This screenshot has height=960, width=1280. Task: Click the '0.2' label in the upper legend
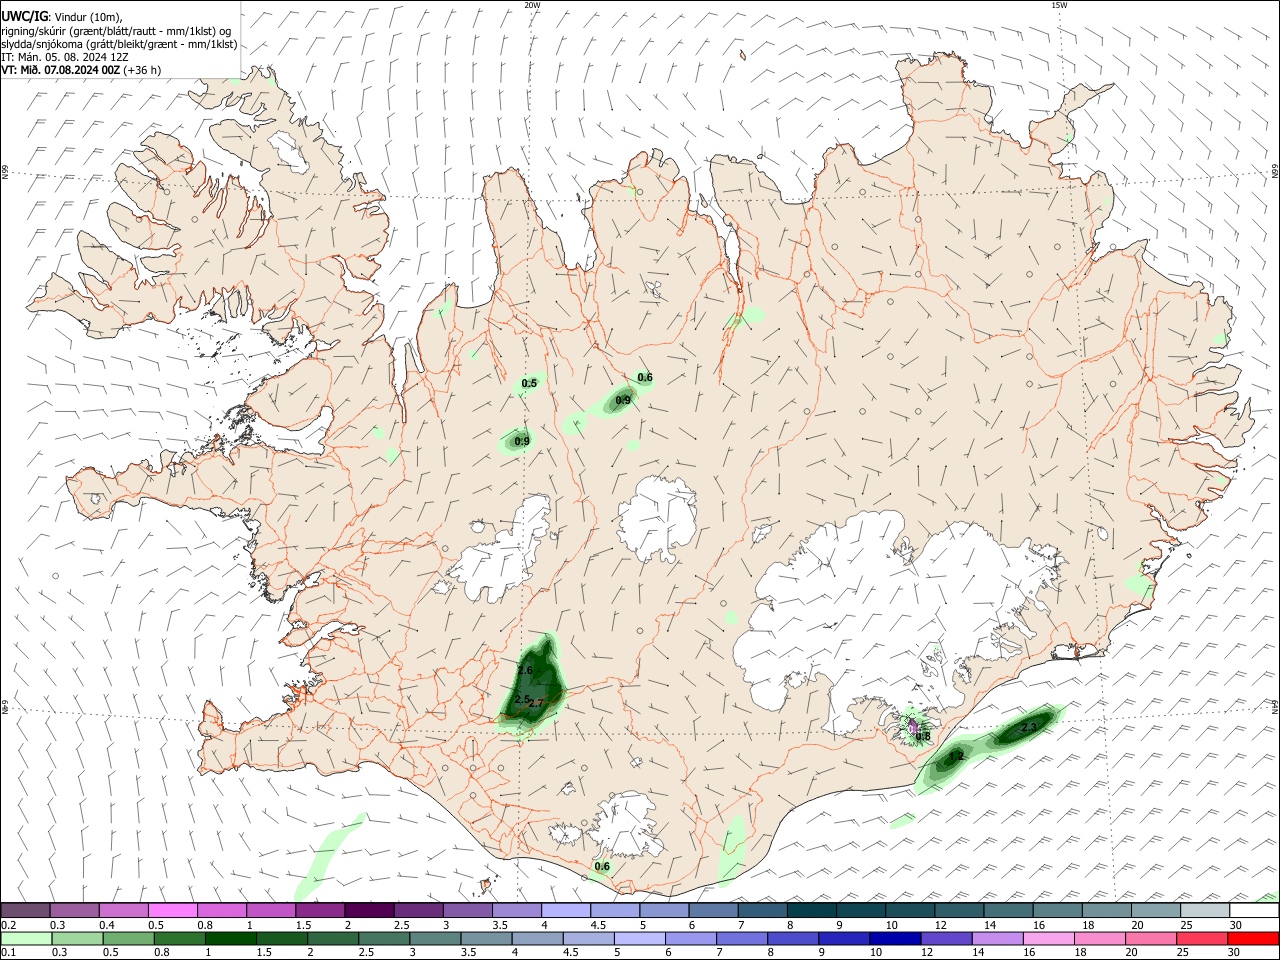click(8, 925)
